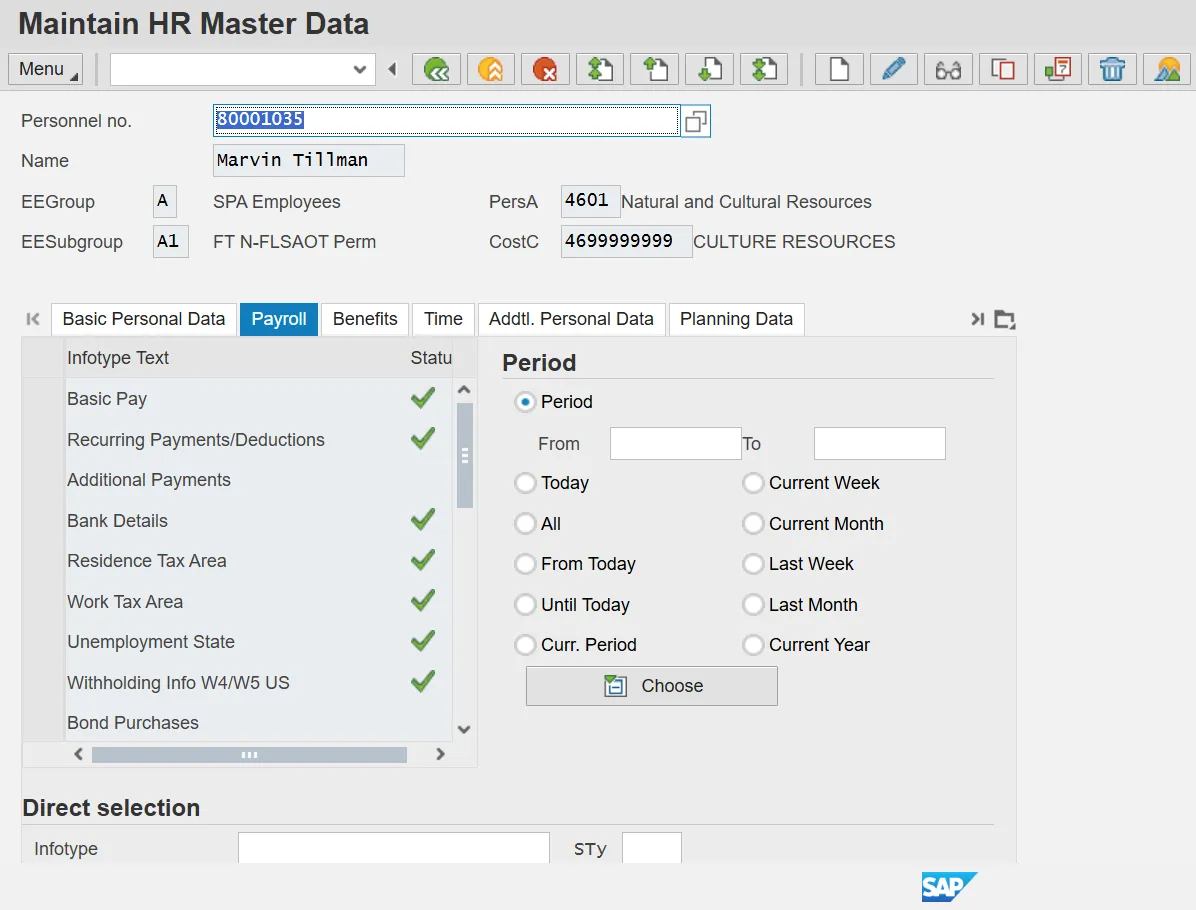Select the Today radio button

tap(525, 483)
